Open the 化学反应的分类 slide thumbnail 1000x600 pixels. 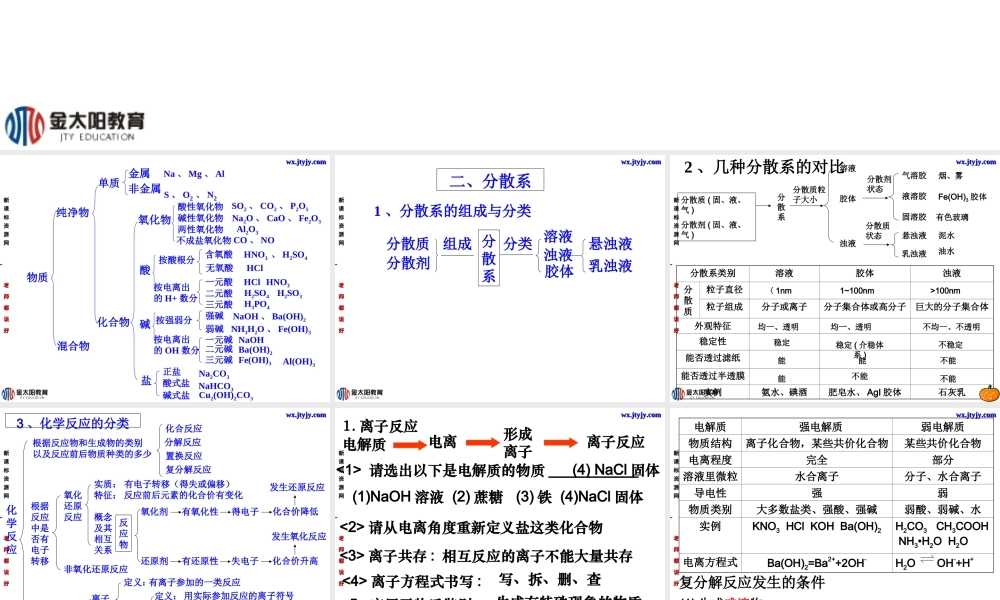[x=165, y=504]
